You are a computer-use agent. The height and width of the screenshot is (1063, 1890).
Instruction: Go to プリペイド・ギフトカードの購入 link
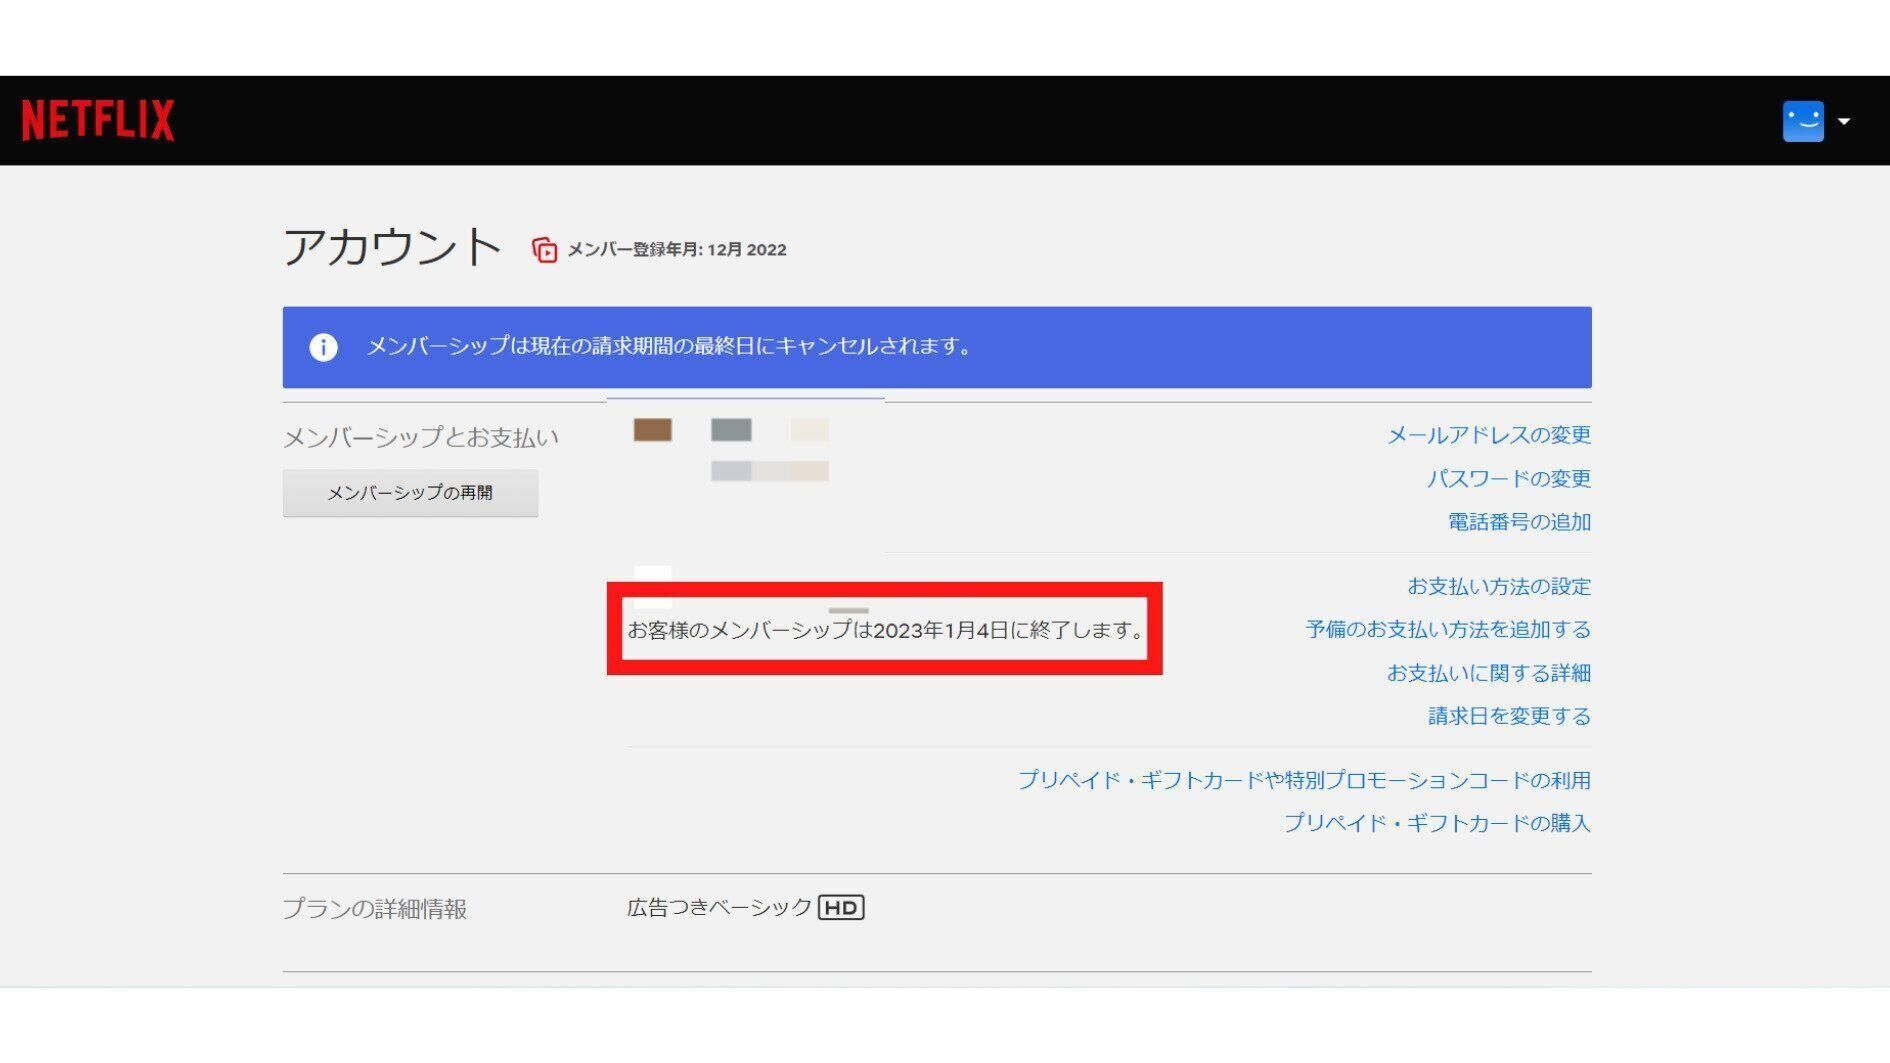pyautogui.click(x=1436, y=823)
